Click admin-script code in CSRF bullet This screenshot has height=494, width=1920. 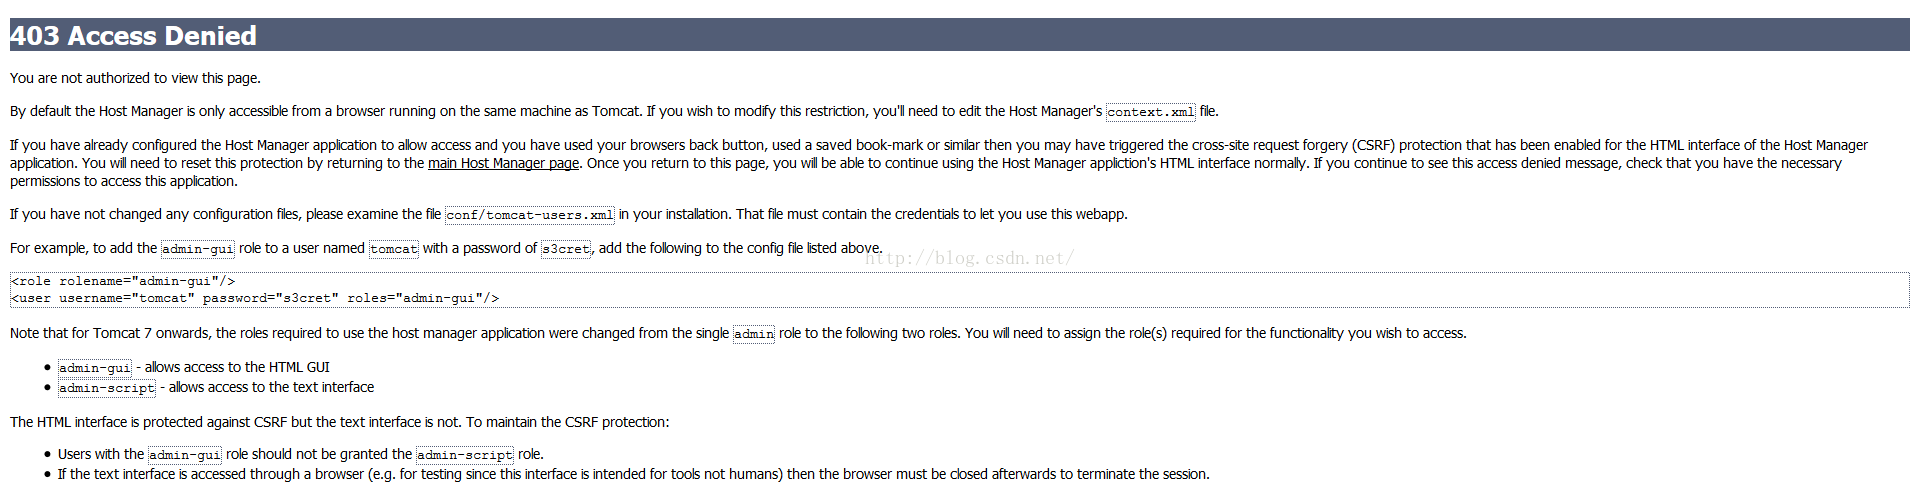point(465,455)
